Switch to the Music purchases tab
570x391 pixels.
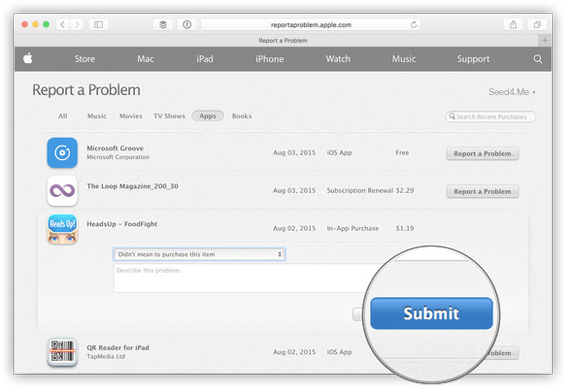click(97, 116)
